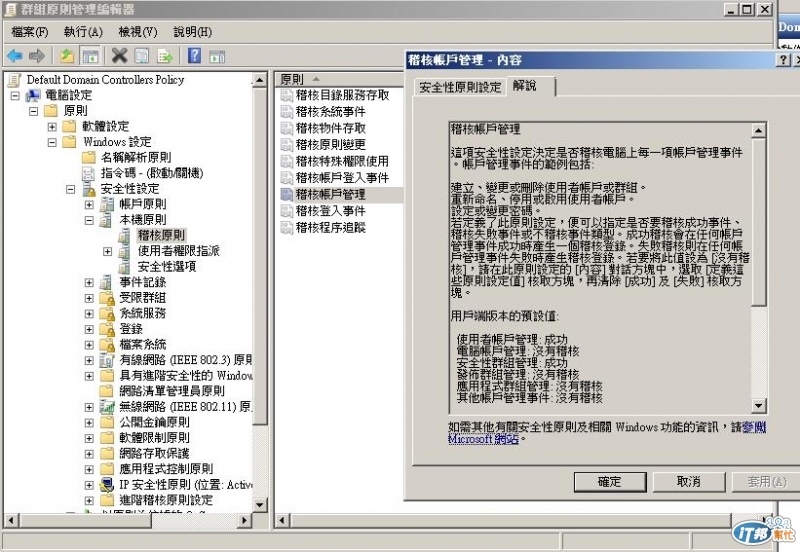This screenshot has height=552, width=800.
Task: Click the IP 安全性原則 icon
Action: tap(107, 485)
